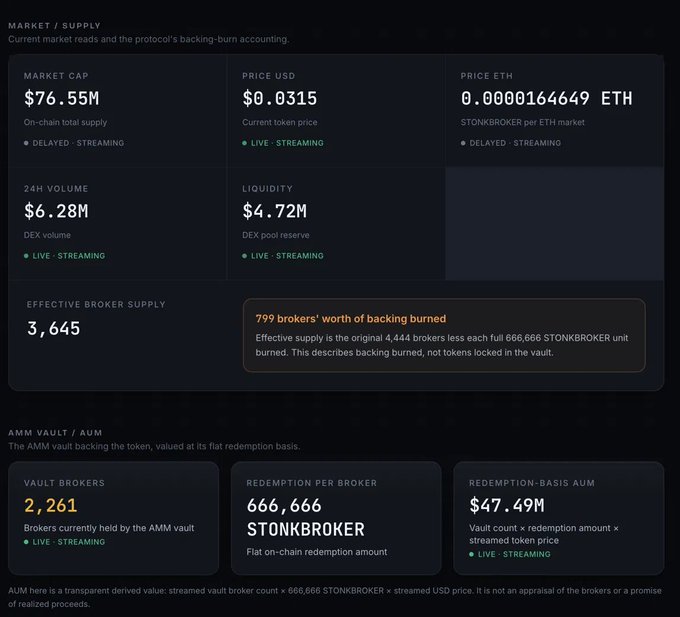Click the PRICE USD label

pyautogui.click(x=268, y=76)
